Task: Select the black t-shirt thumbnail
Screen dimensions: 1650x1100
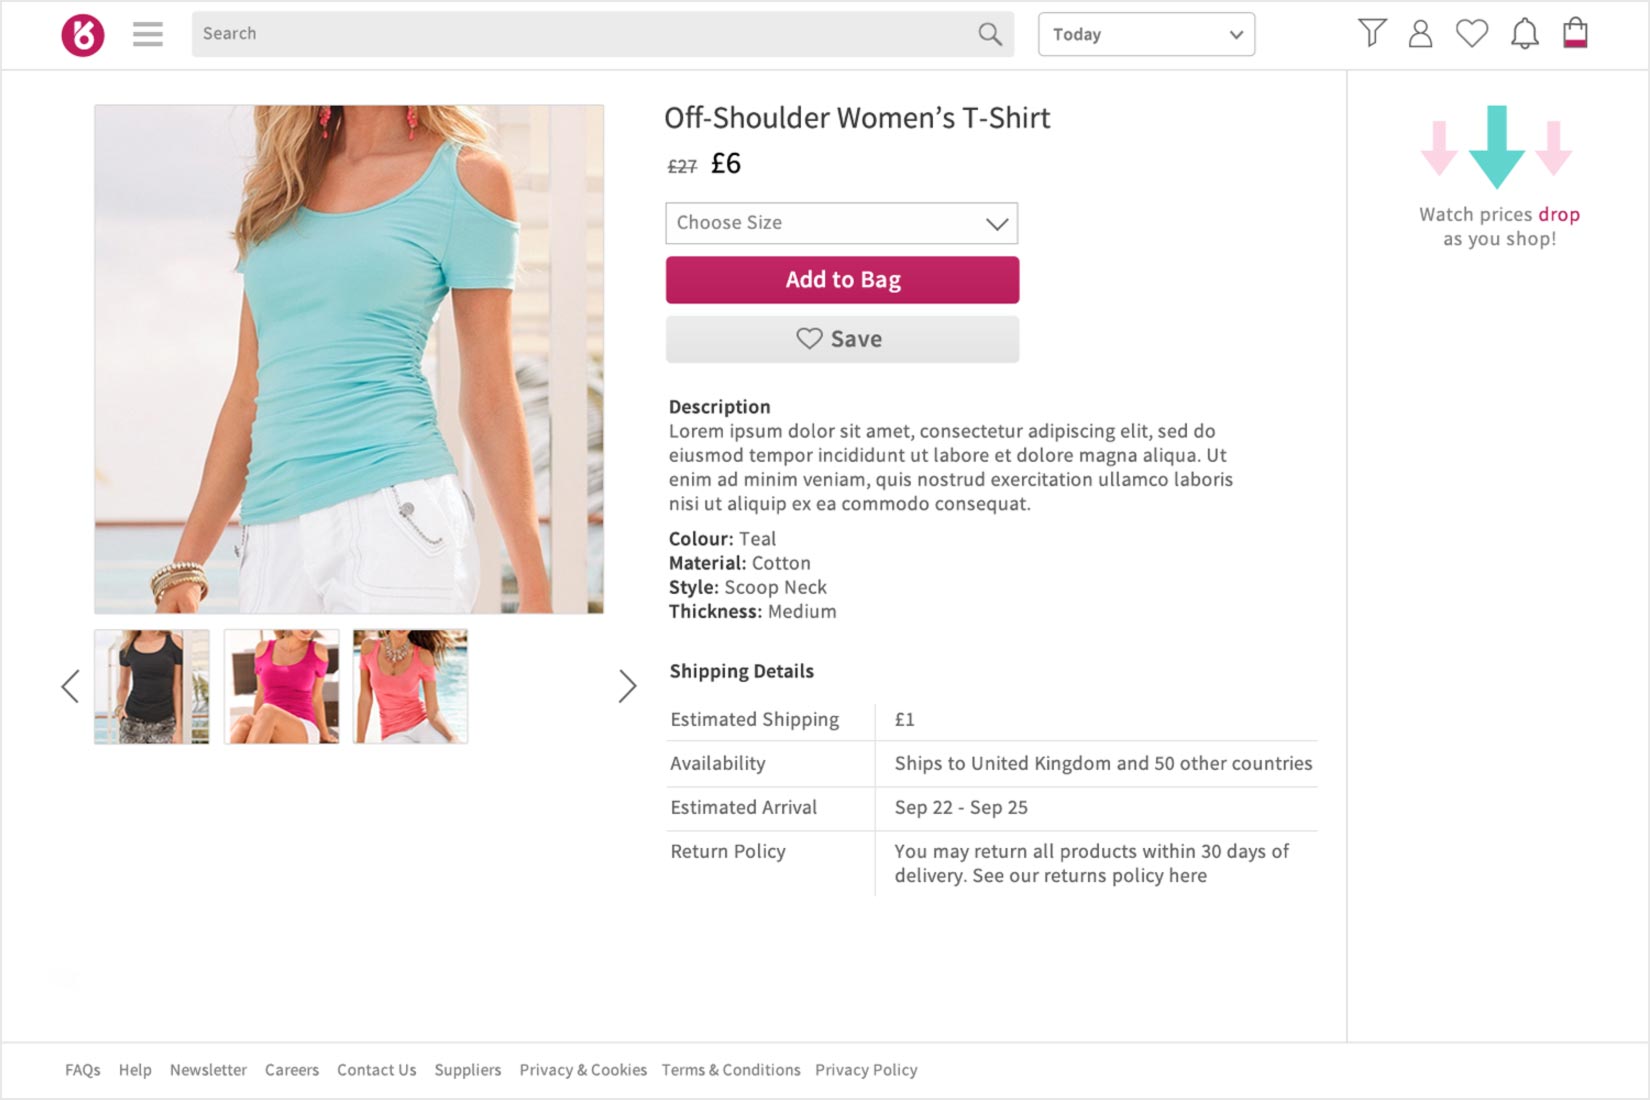Action: [152, 686]
